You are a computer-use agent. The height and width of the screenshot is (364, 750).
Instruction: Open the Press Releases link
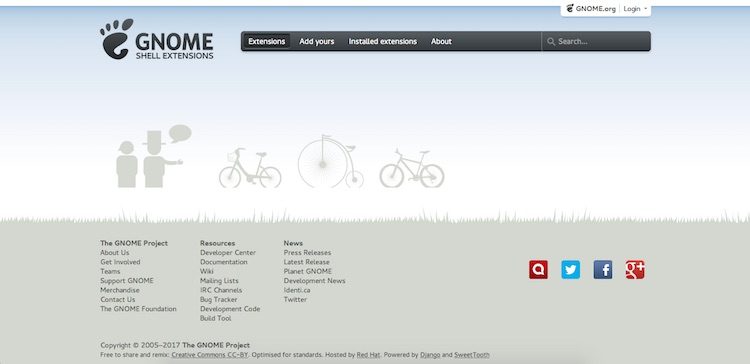coord(308,253)
